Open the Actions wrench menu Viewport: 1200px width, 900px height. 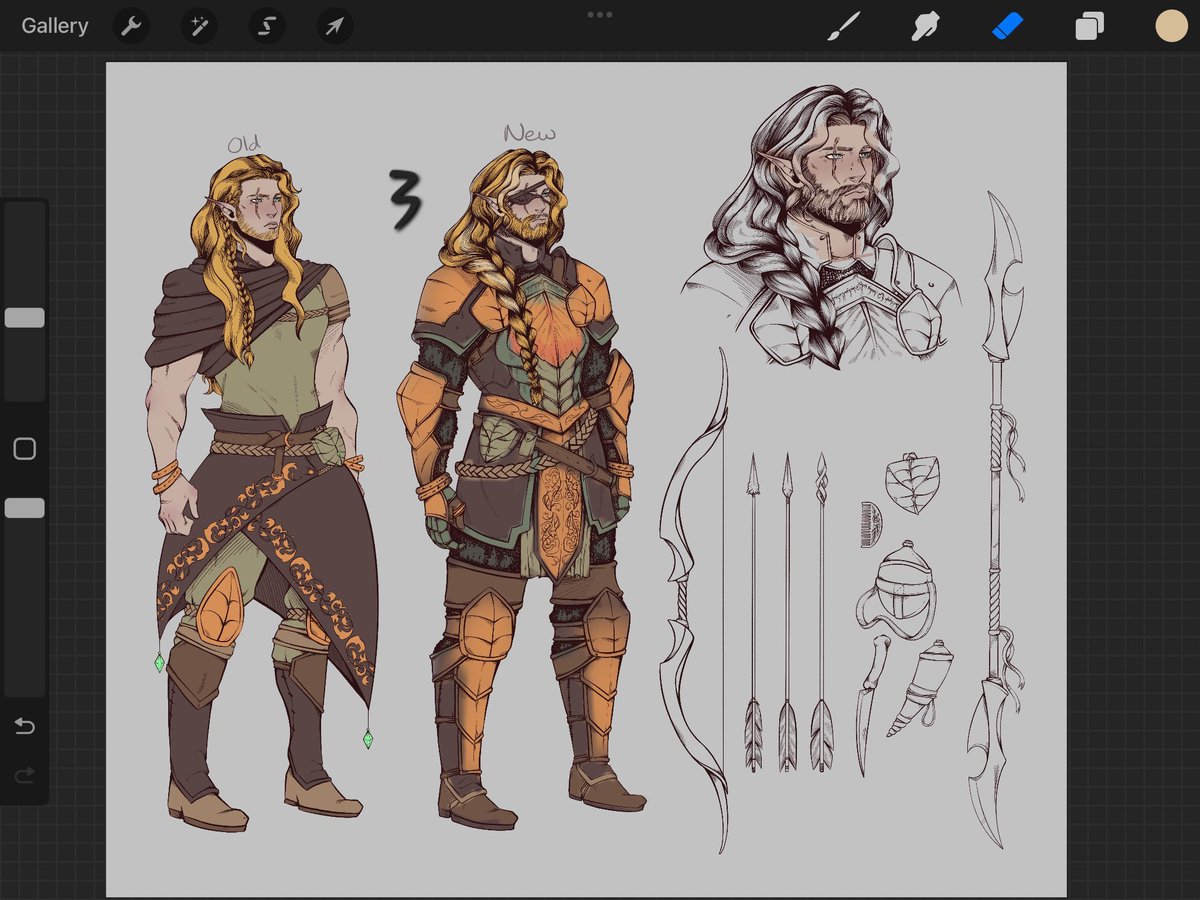click(131, 26)
